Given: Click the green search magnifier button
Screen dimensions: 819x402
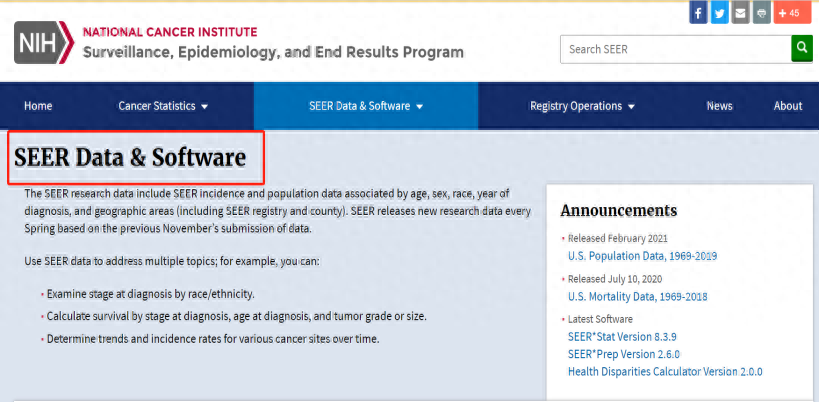Looking at the screenshot, I should point(801,48).
